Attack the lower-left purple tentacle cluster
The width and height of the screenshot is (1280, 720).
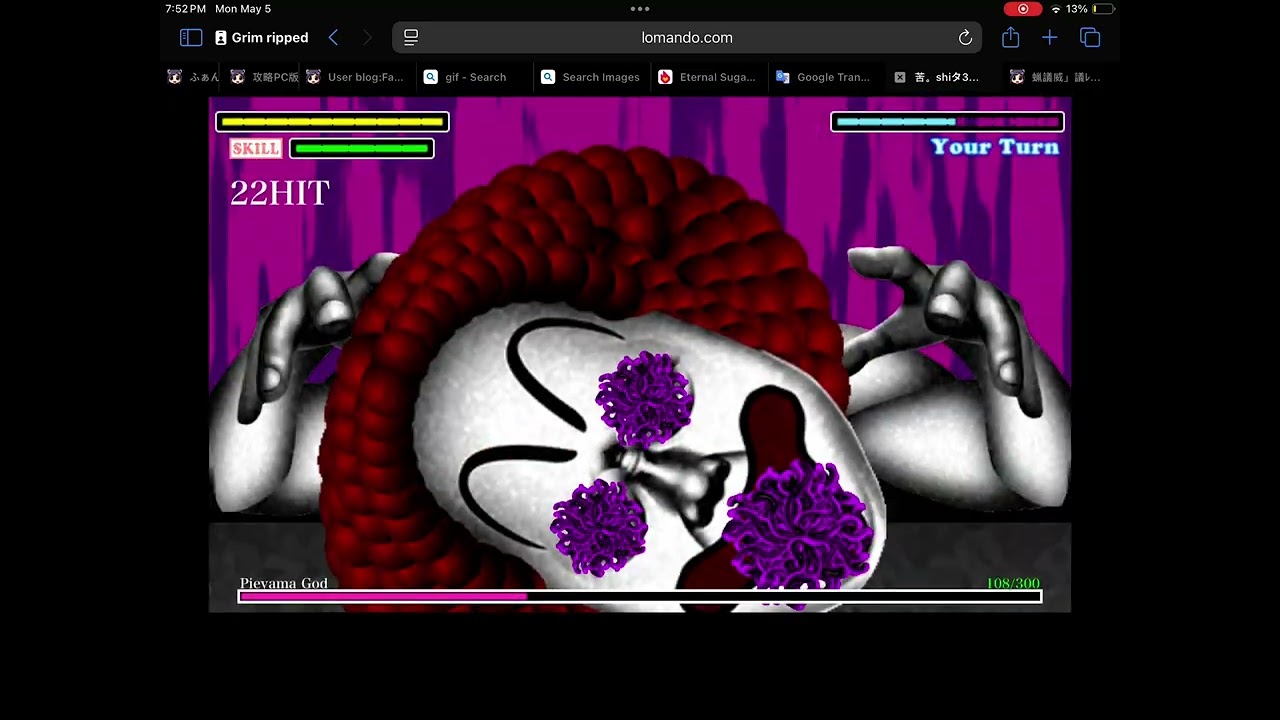tap(599, 527)
